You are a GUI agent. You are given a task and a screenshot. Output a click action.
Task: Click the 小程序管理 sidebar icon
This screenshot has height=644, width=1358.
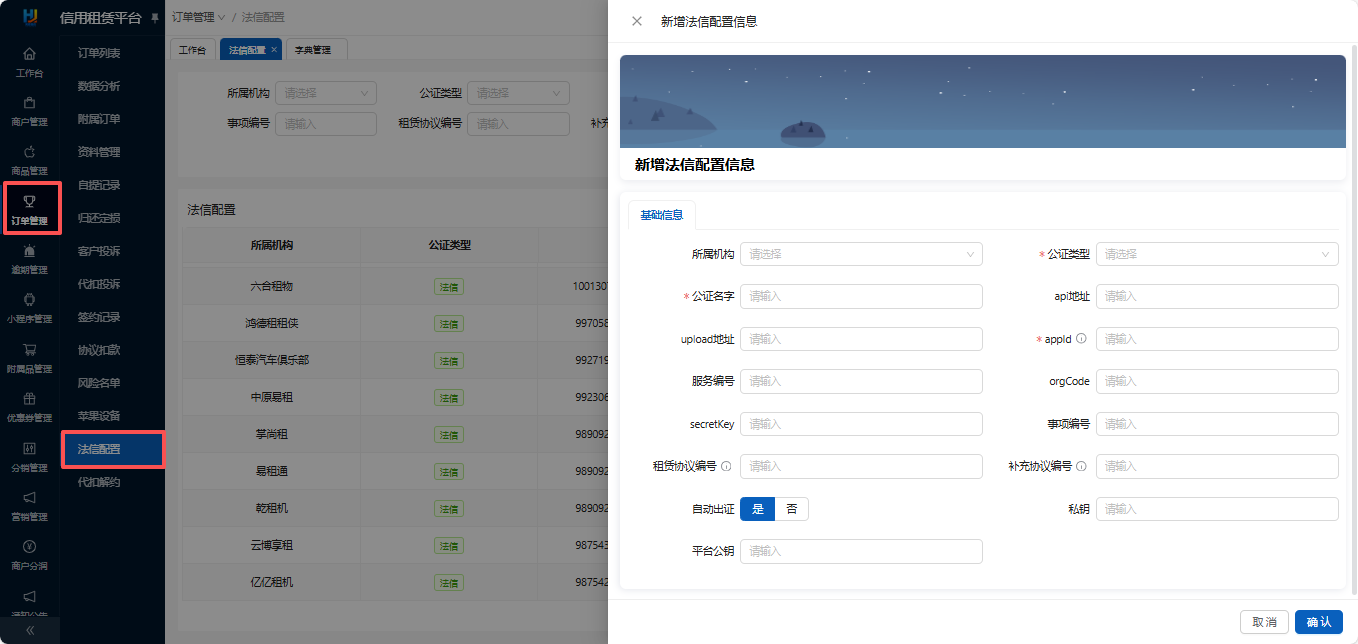(x=29, y=300)
